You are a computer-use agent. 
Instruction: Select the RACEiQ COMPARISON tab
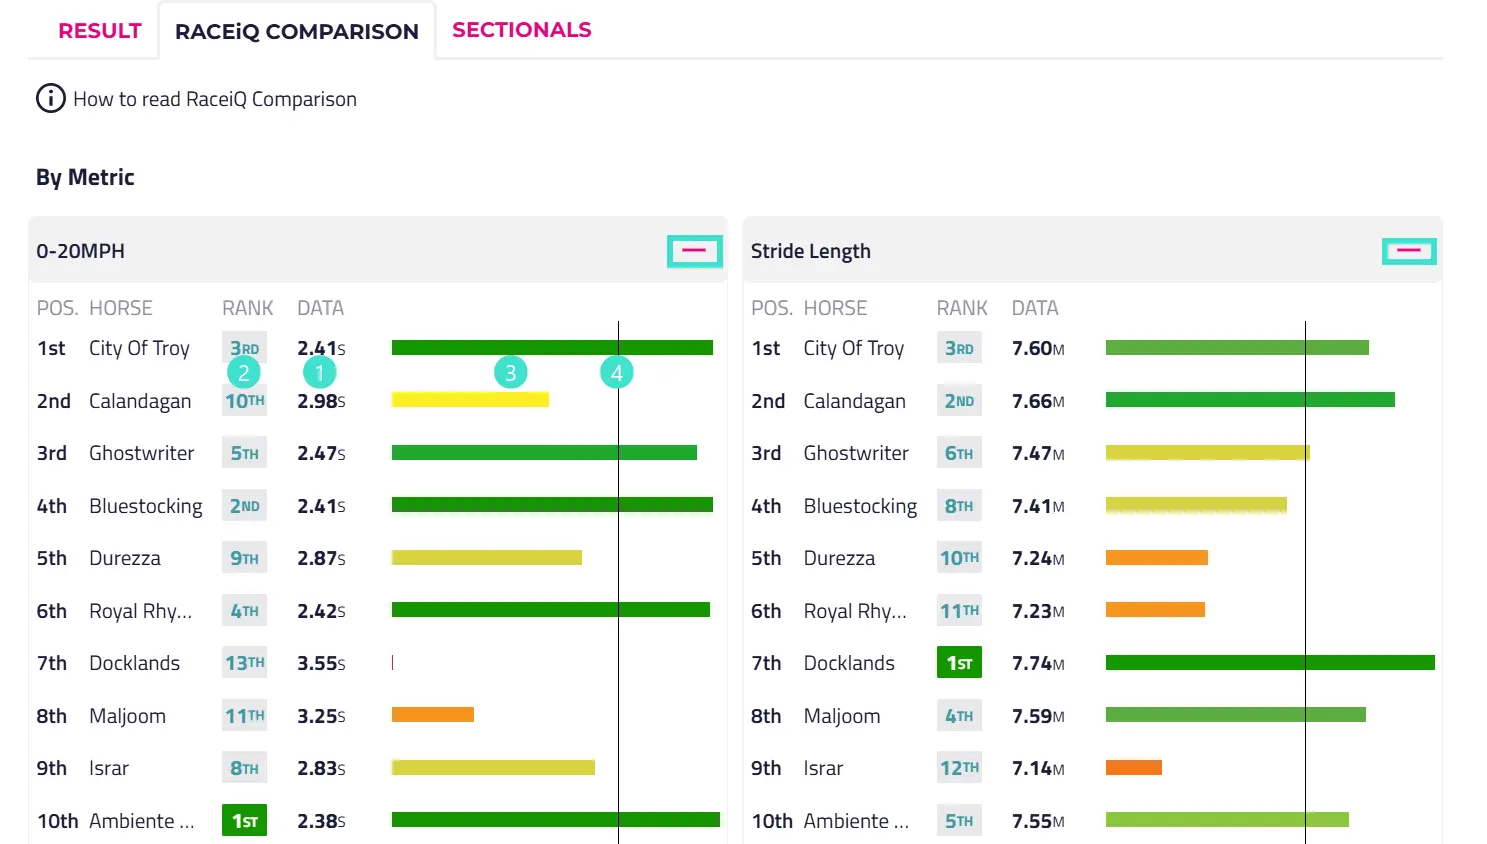[x=296, y=32]
